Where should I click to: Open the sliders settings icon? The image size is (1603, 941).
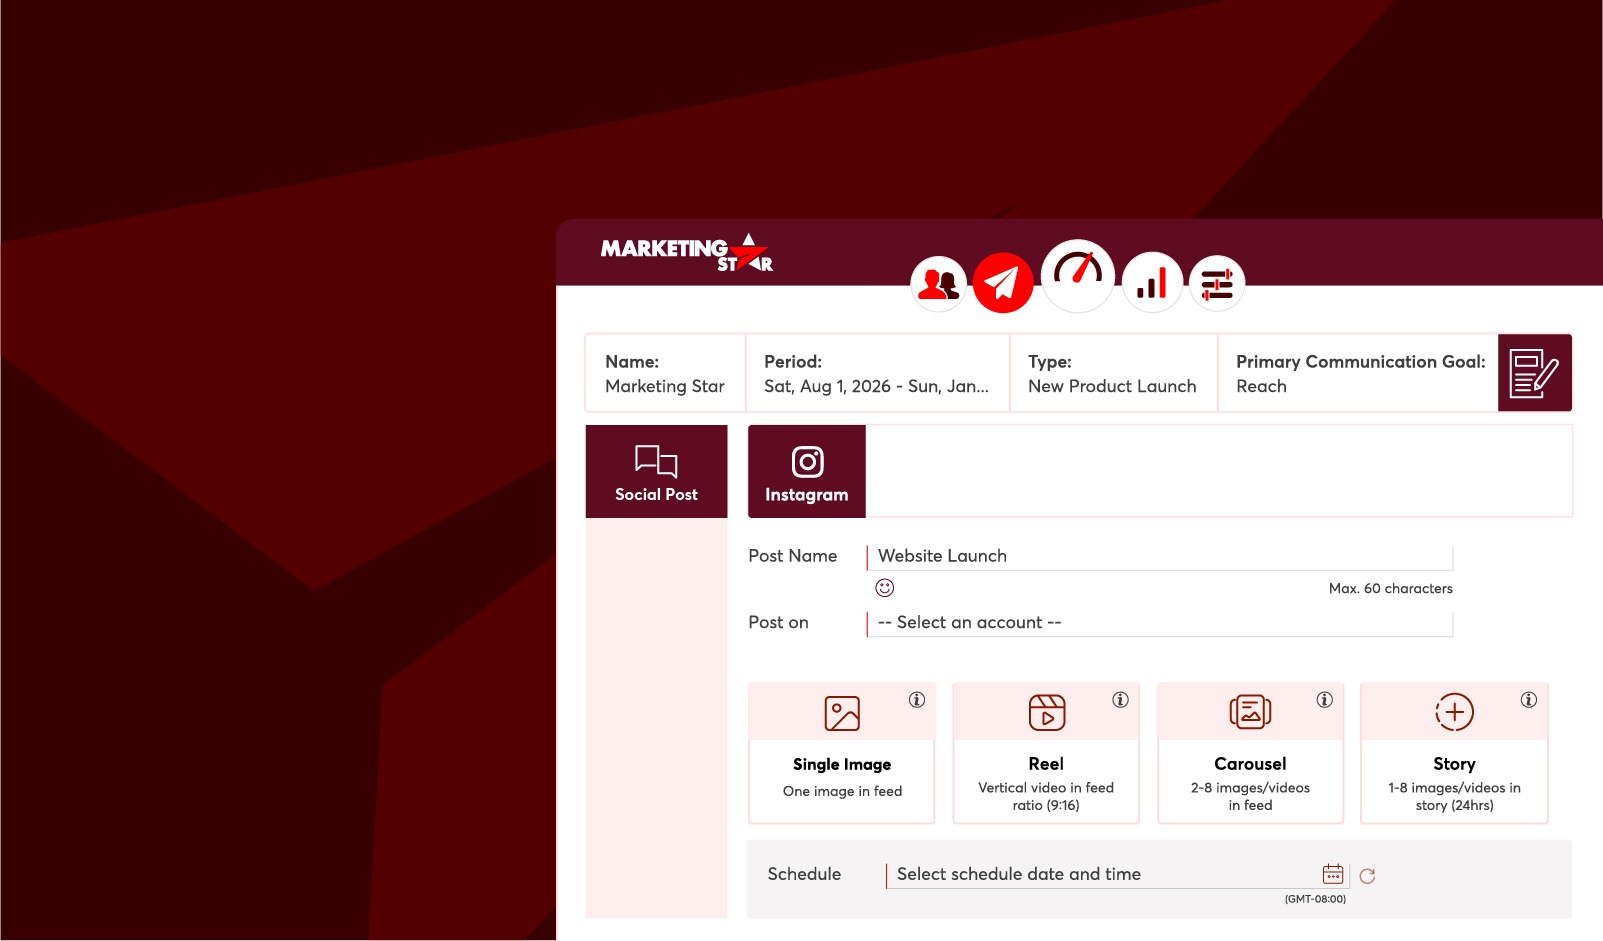(1217, 284)
